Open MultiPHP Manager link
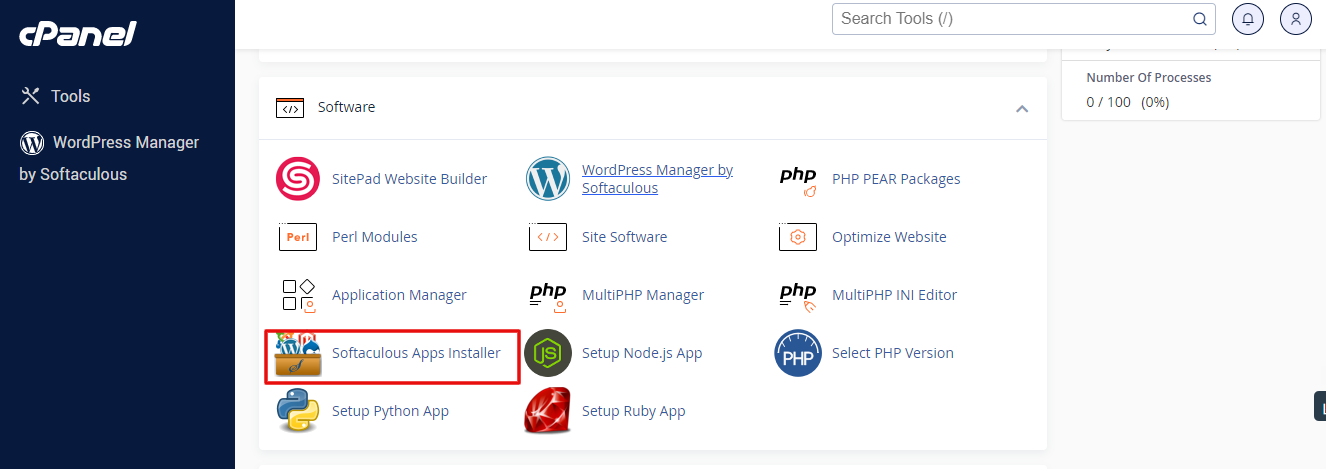This screenshot has height=469, width=1326. coord(643,295)
